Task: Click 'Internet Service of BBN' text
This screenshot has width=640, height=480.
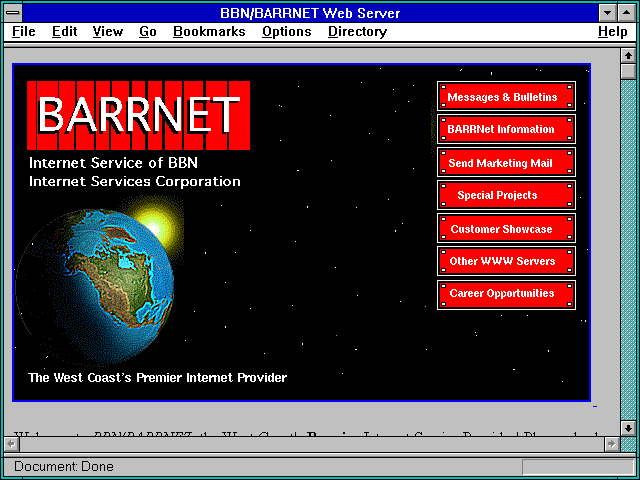Action: tap(113, 163)
